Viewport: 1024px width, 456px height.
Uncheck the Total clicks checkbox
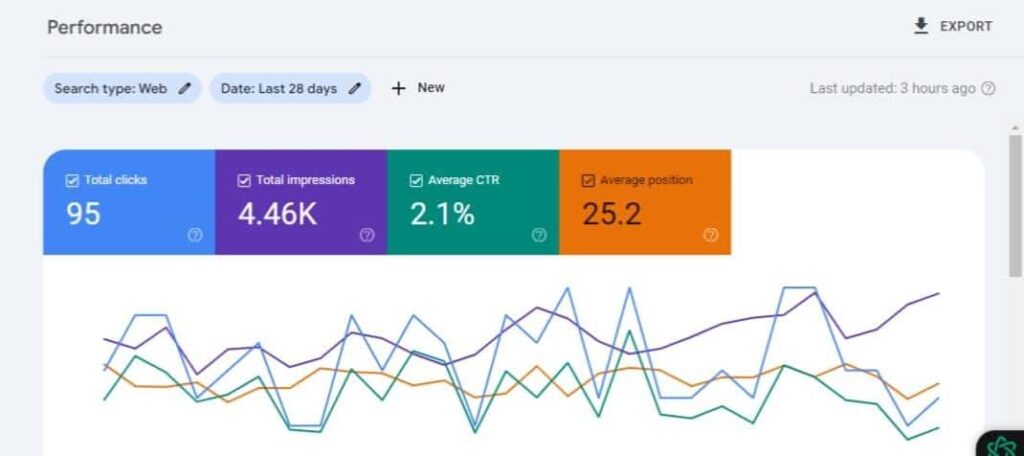tap(72, 181)
